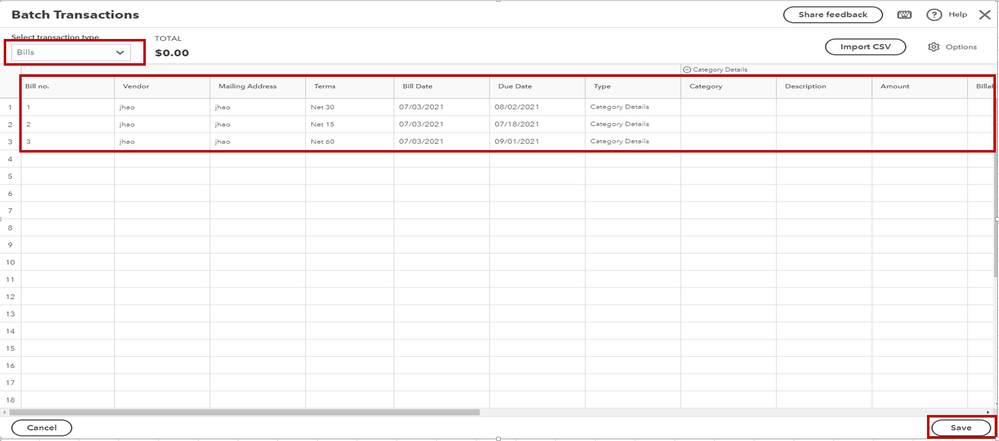Select the Amount column header
Screen dimensions: 999x441
point(920,87)
